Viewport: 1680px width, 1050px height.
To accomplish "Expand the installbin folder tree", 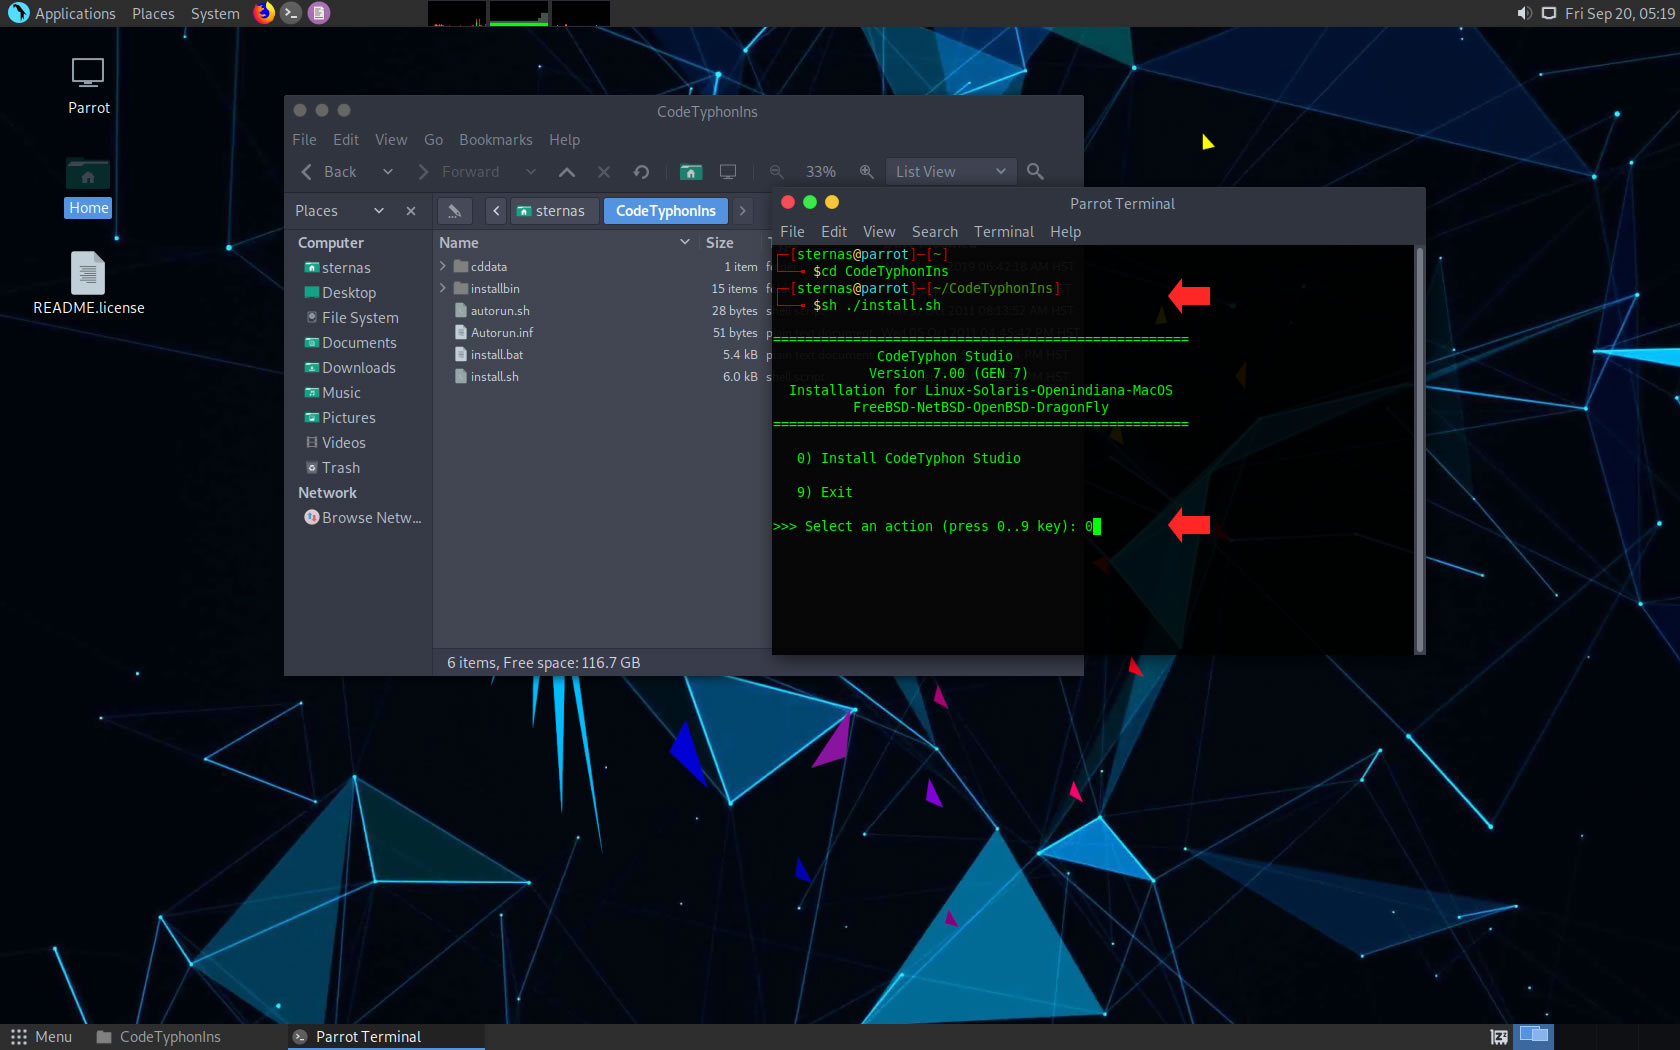I will [443, 289].
